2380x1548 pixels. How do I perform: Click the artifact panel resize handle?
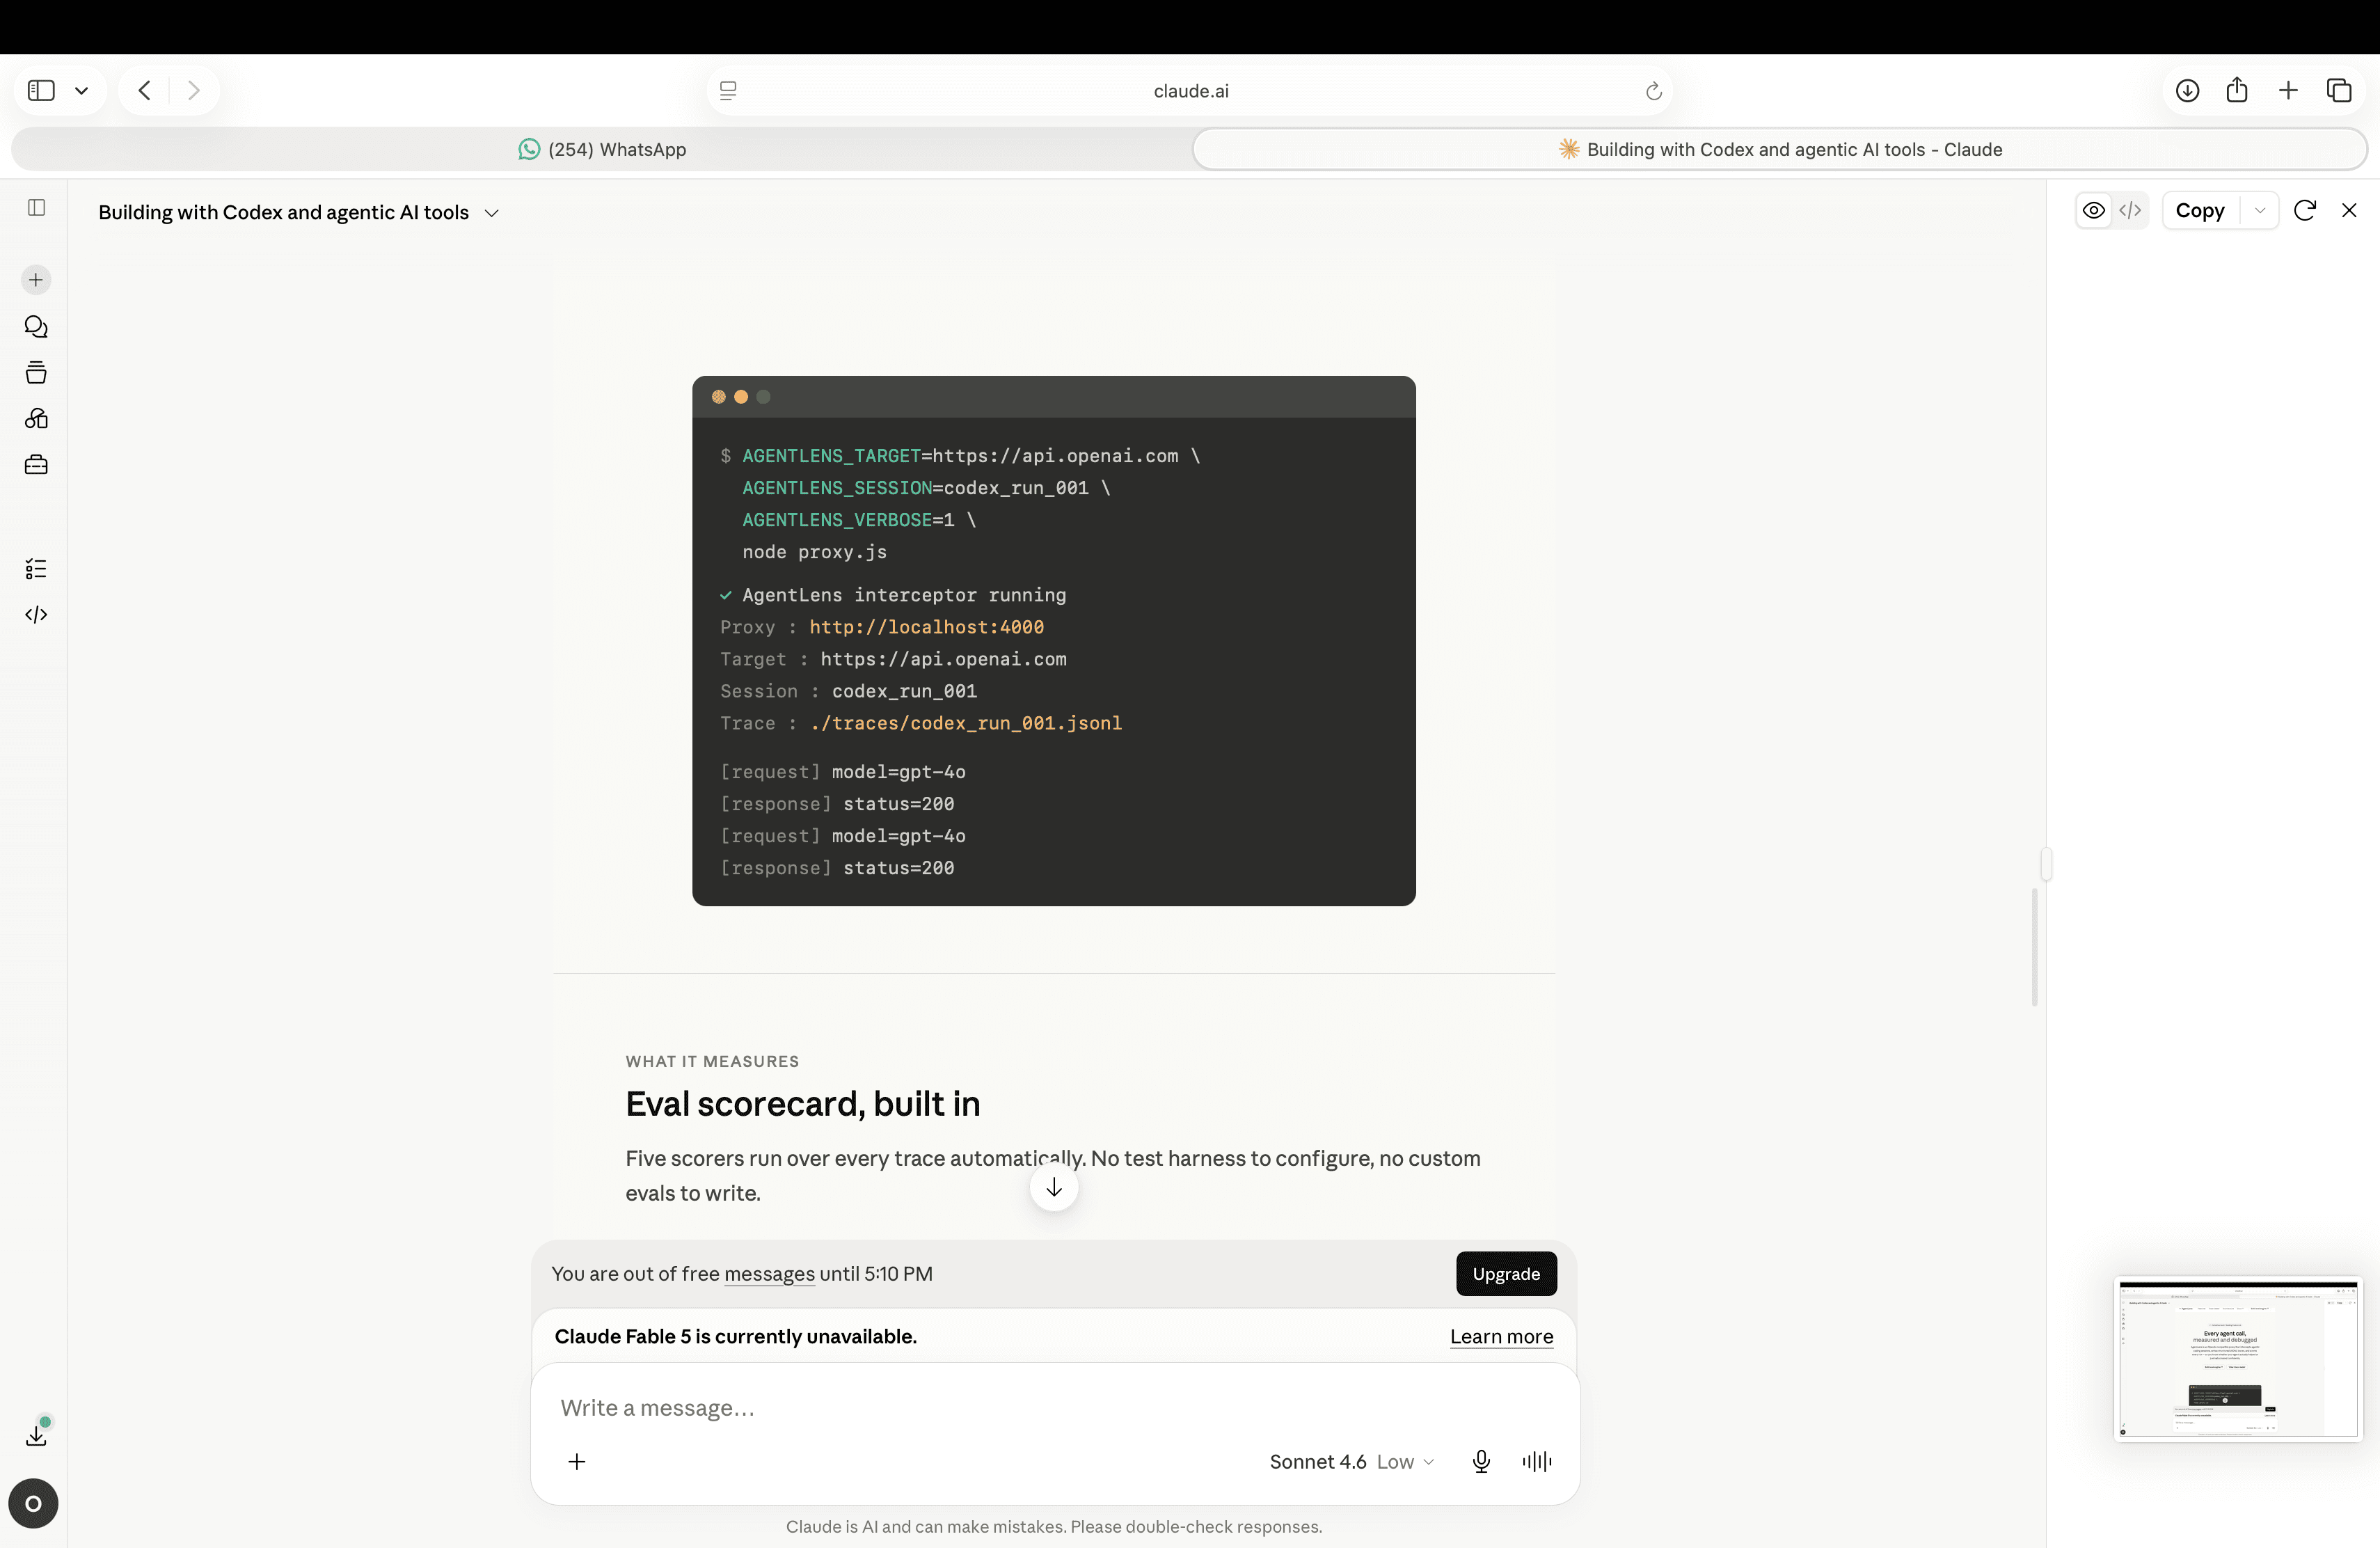point(2046,864)
